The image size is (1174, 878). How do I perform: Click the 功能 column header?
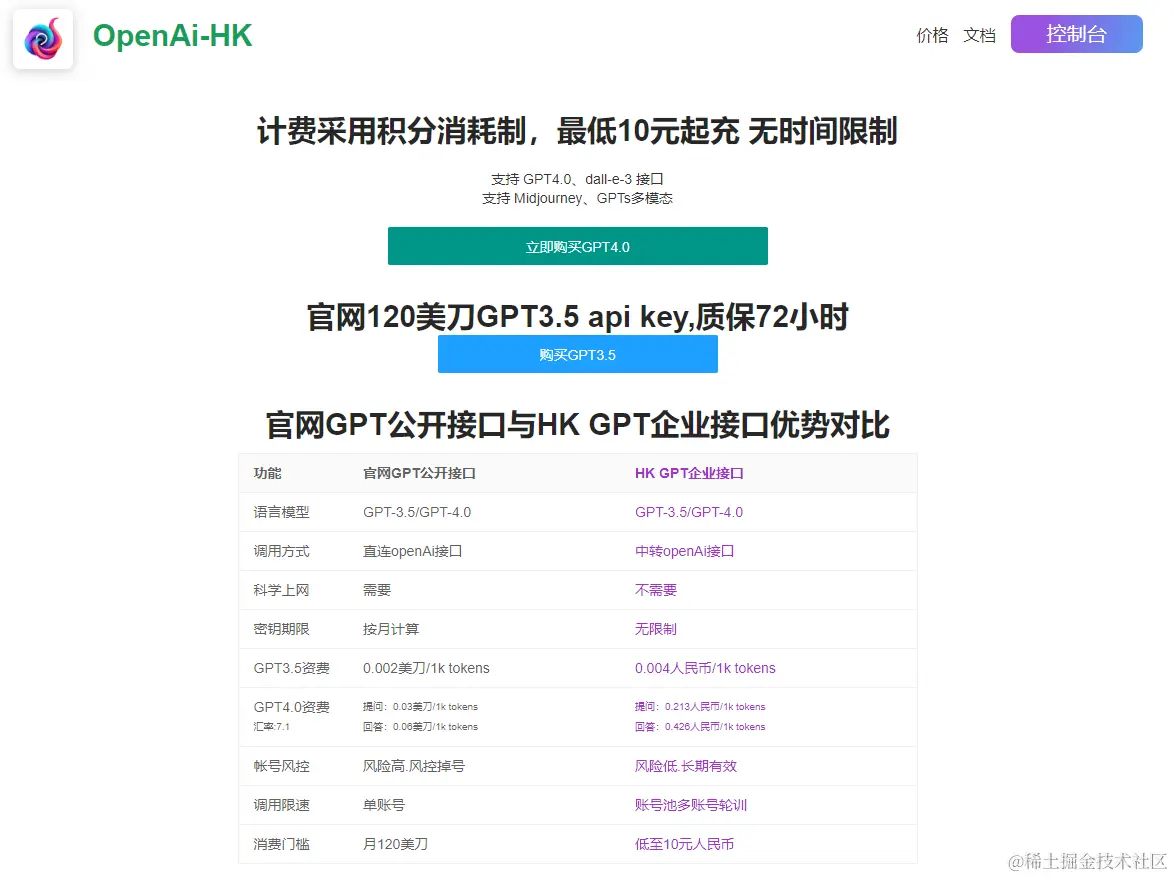[x=267, y=473]
